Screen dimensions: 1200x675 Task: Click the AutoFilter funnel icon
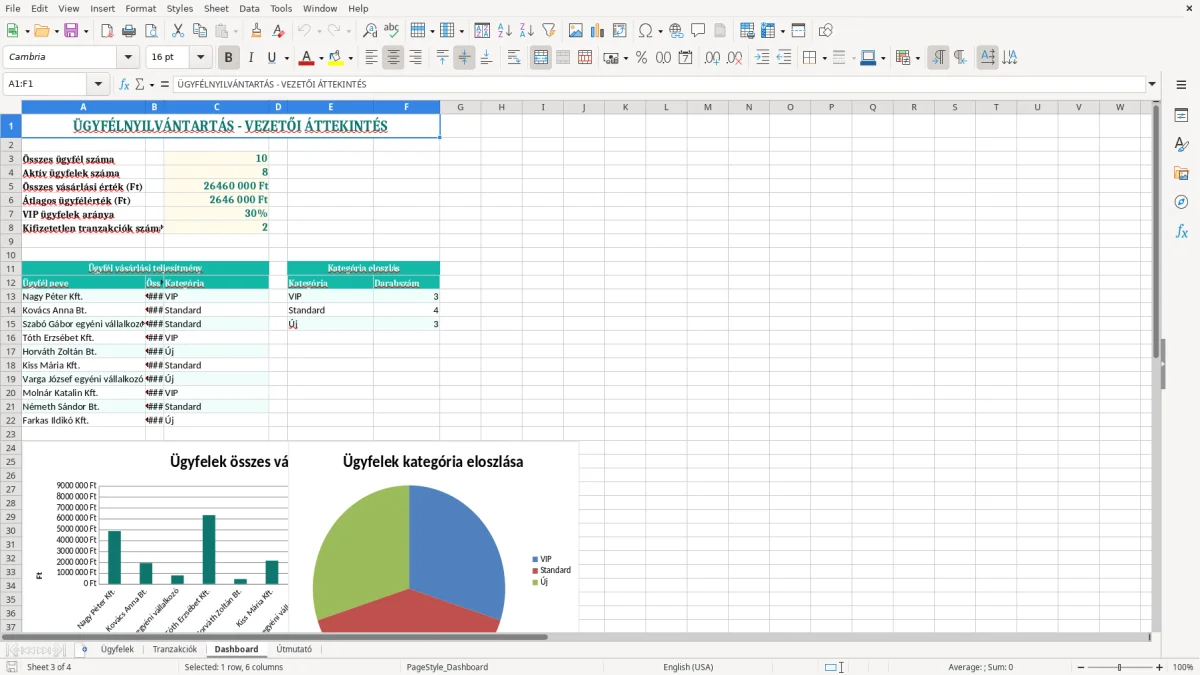point(548,31)
